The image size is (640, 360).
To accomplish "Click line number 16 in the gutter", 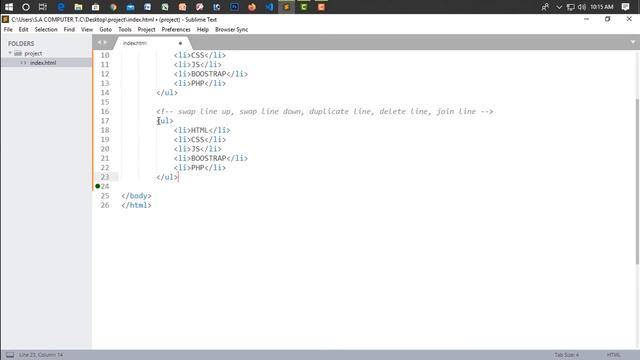I will click(105, 111).
